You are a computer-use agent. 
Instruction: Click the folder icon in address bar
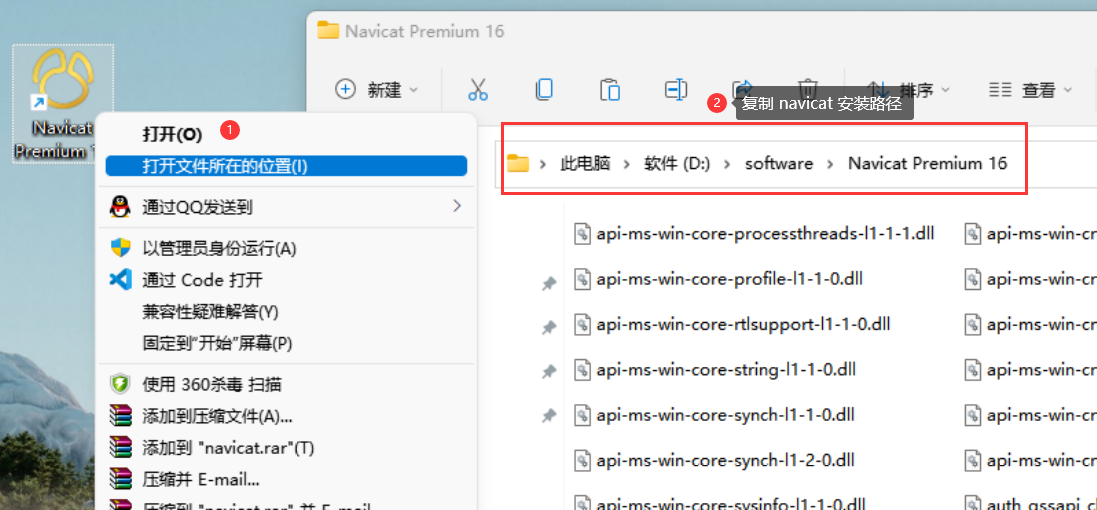(518, 163)
